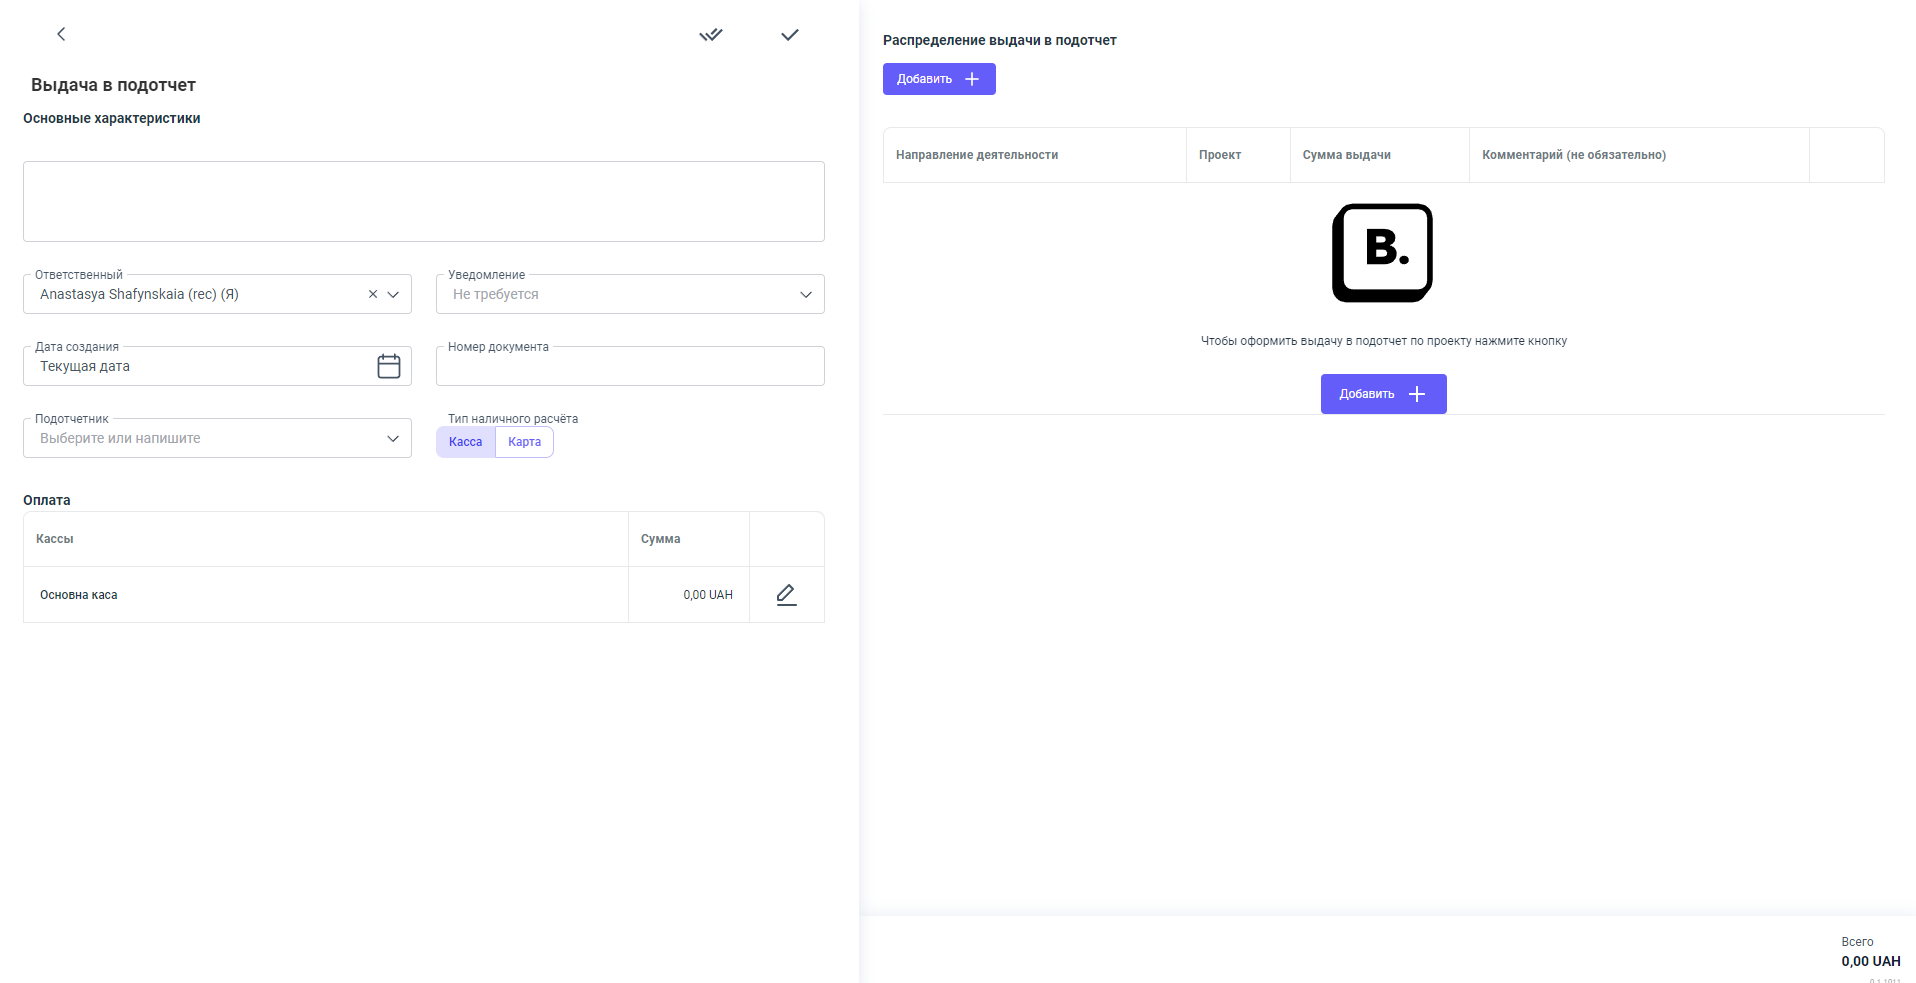Viewport: 1916px width, 983px height.
Task: Expand the Подотчетник selection dropdown
Action: 393,438
